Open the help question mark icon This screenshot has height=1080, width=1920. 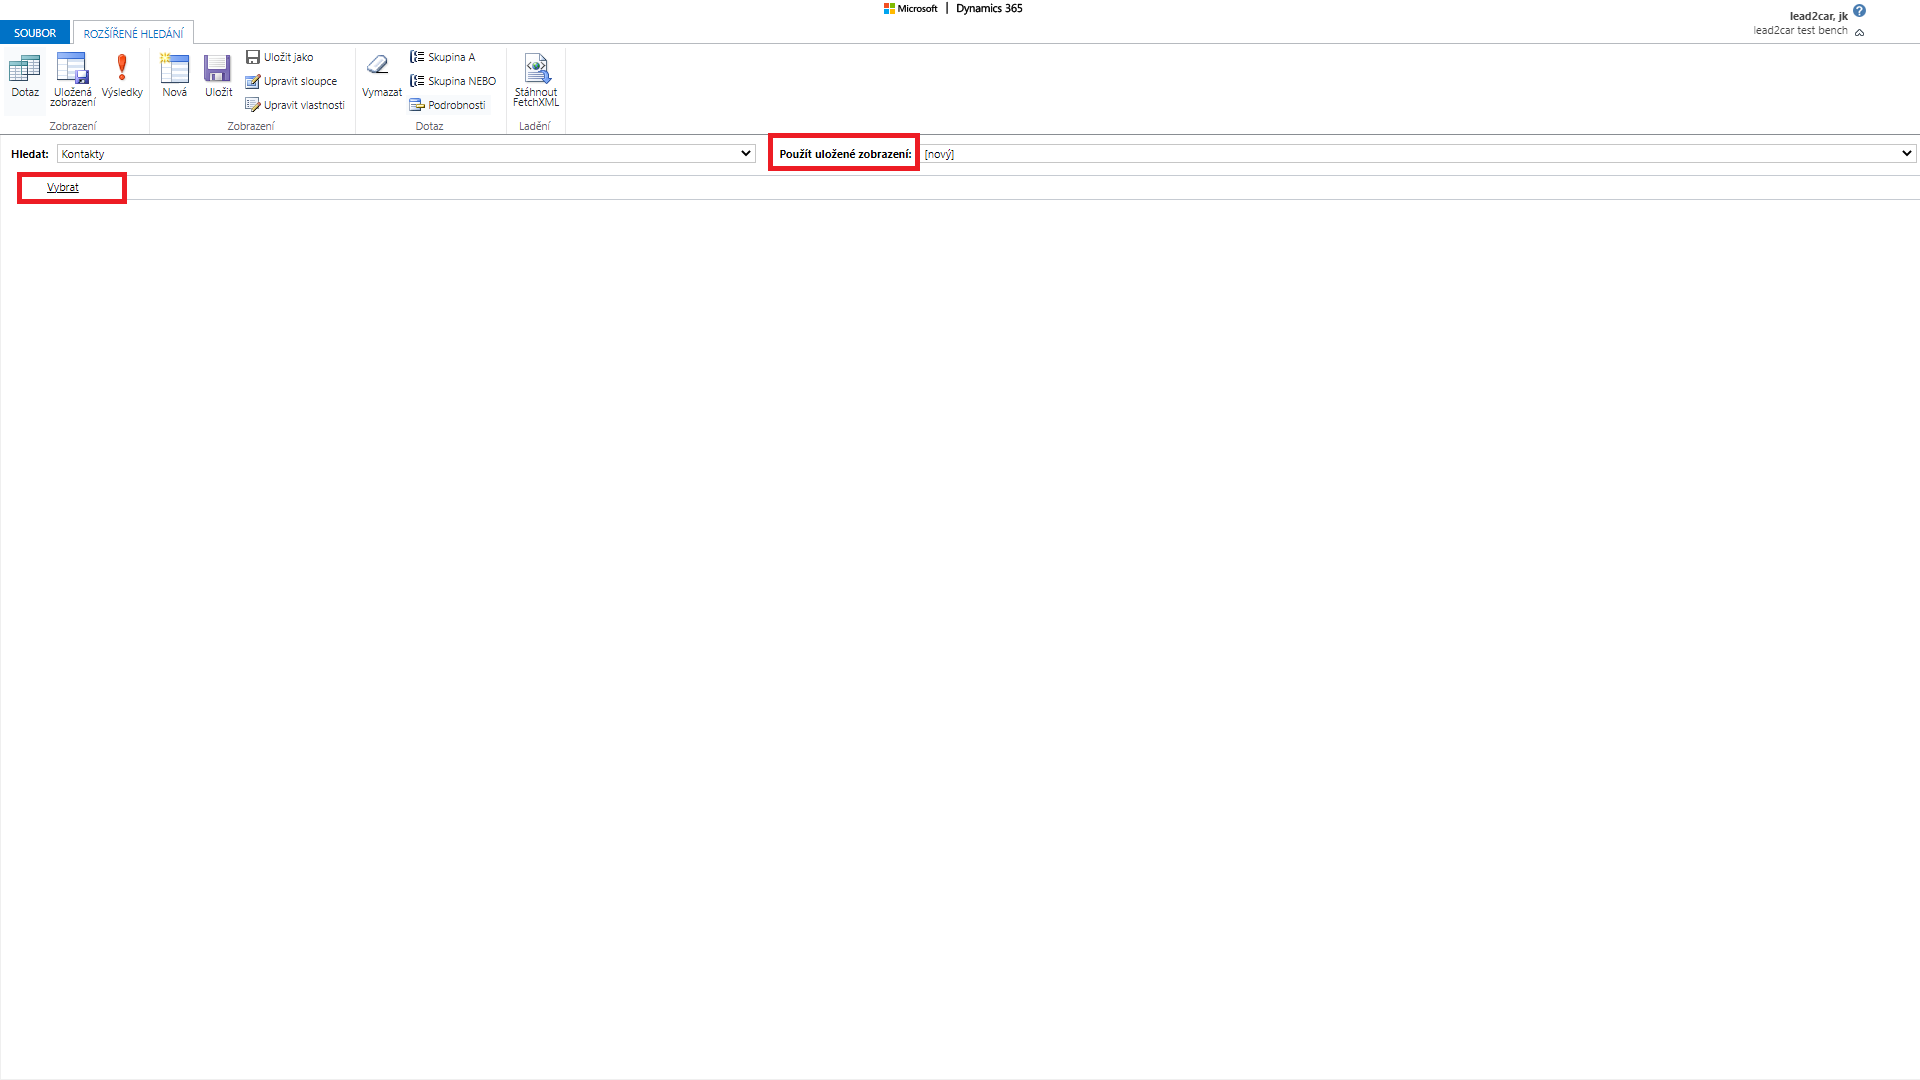1859,11
